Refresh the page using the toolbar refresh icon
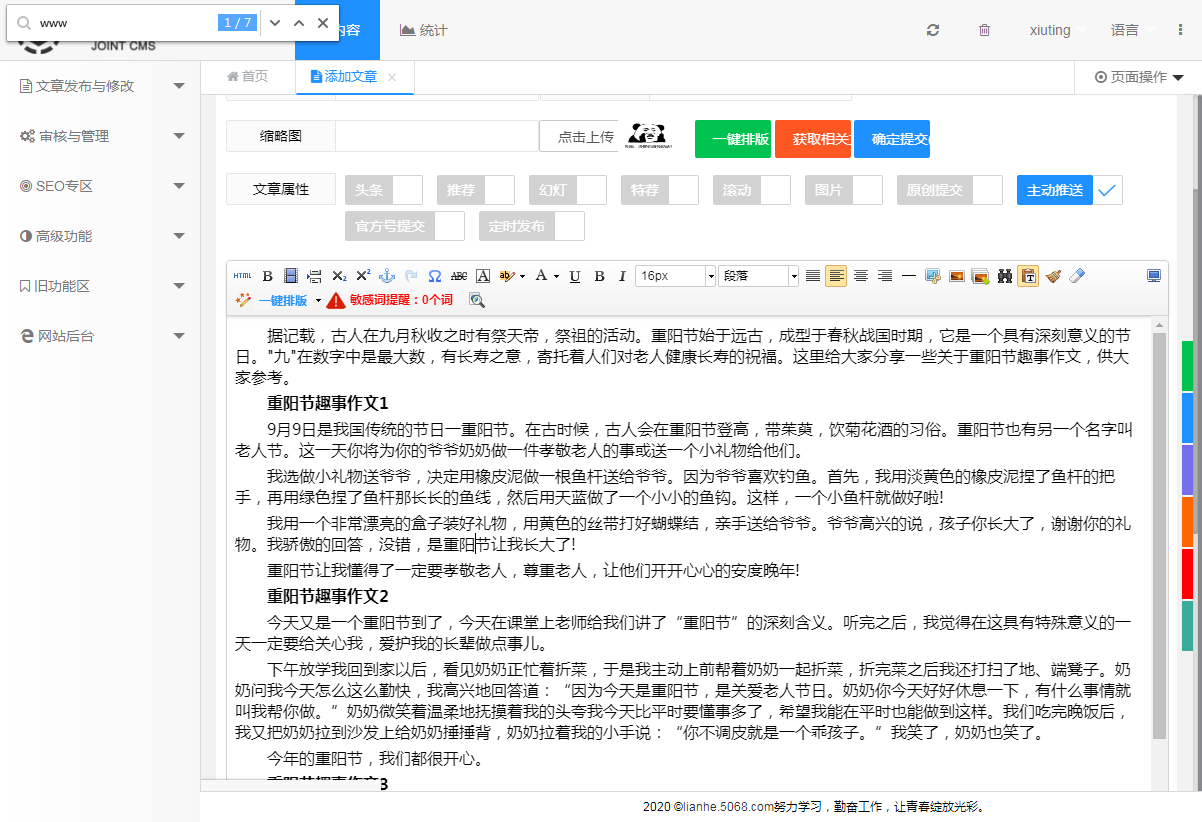 click(932, 30)
